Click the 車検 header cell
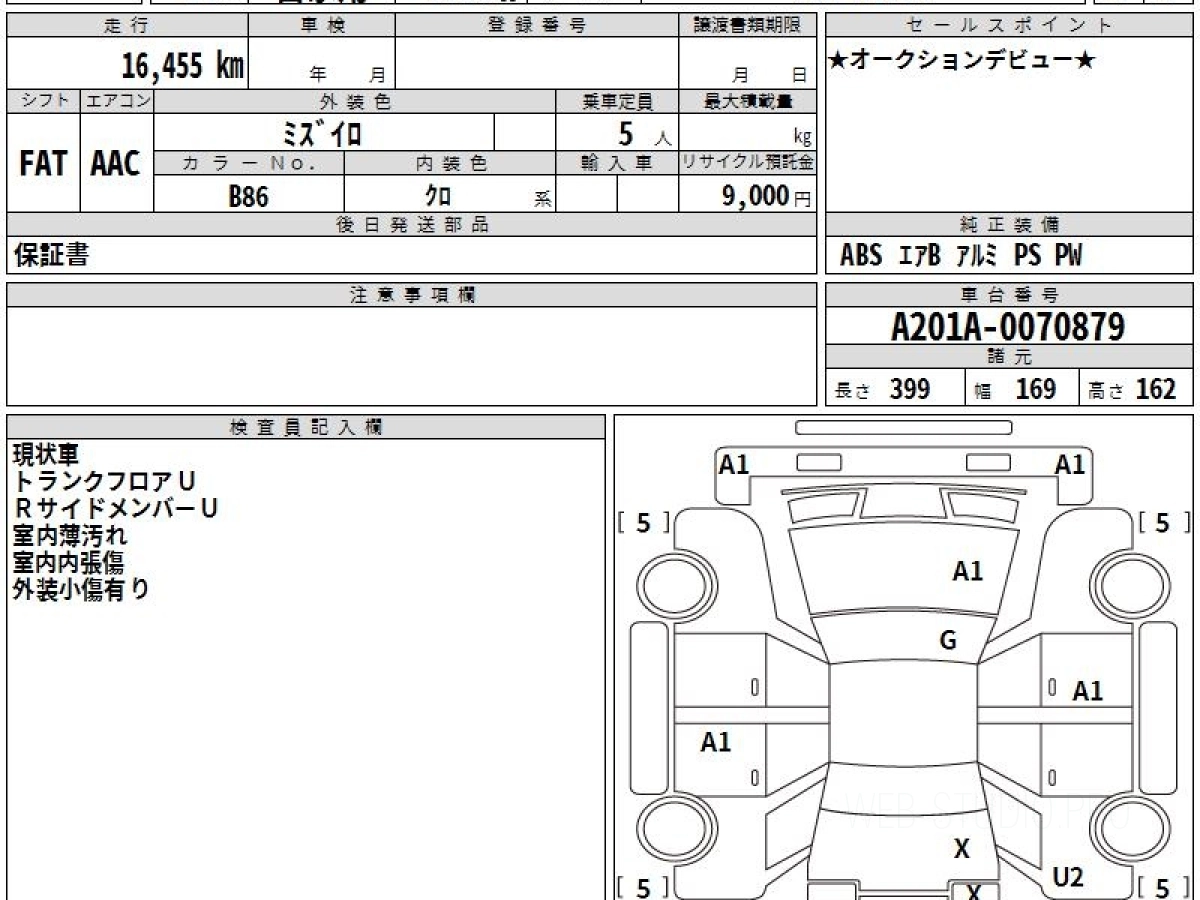Image resolution: width=1200 pixels, height=900 pixels. [322, 26]
